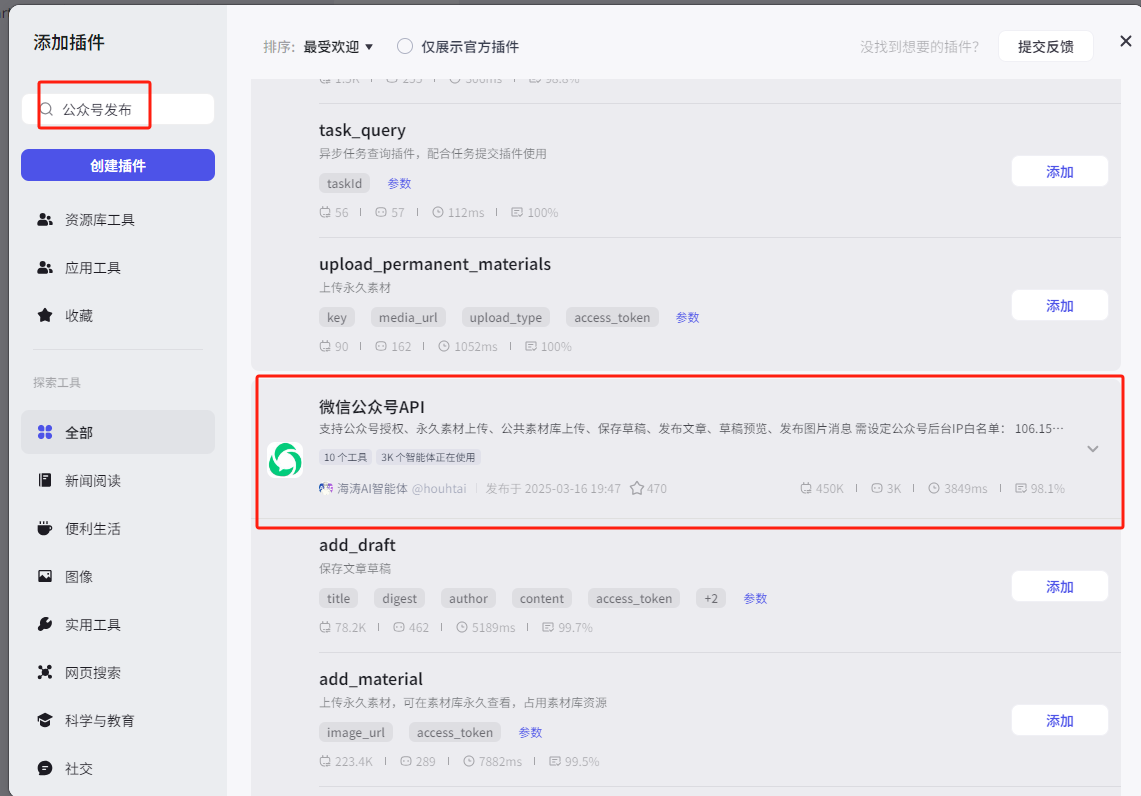
Task: Click the 网页搜索 network icon
Action: coord(45,672)
